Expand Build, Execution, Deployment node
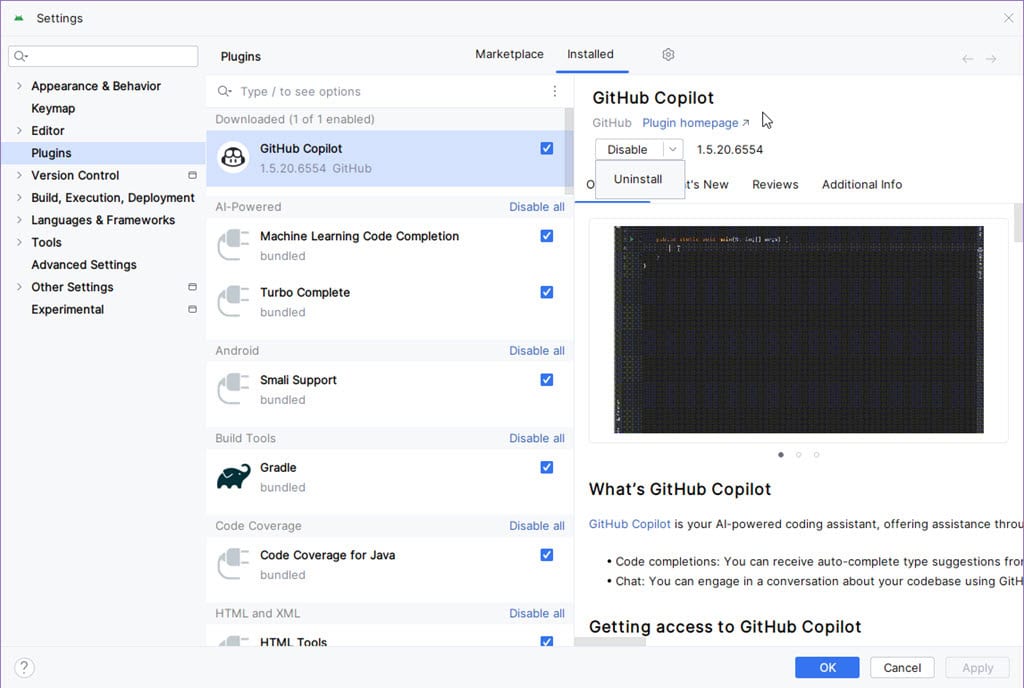This screenshot has width=1024, height=688. [x=19, y=197]
